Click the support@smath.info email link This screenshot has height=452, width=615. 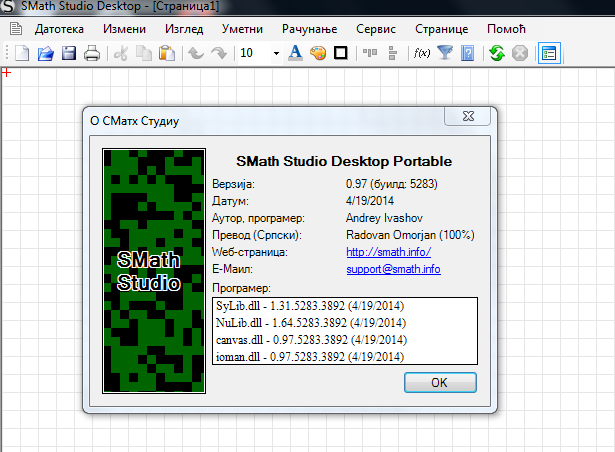tap(393, 269)
